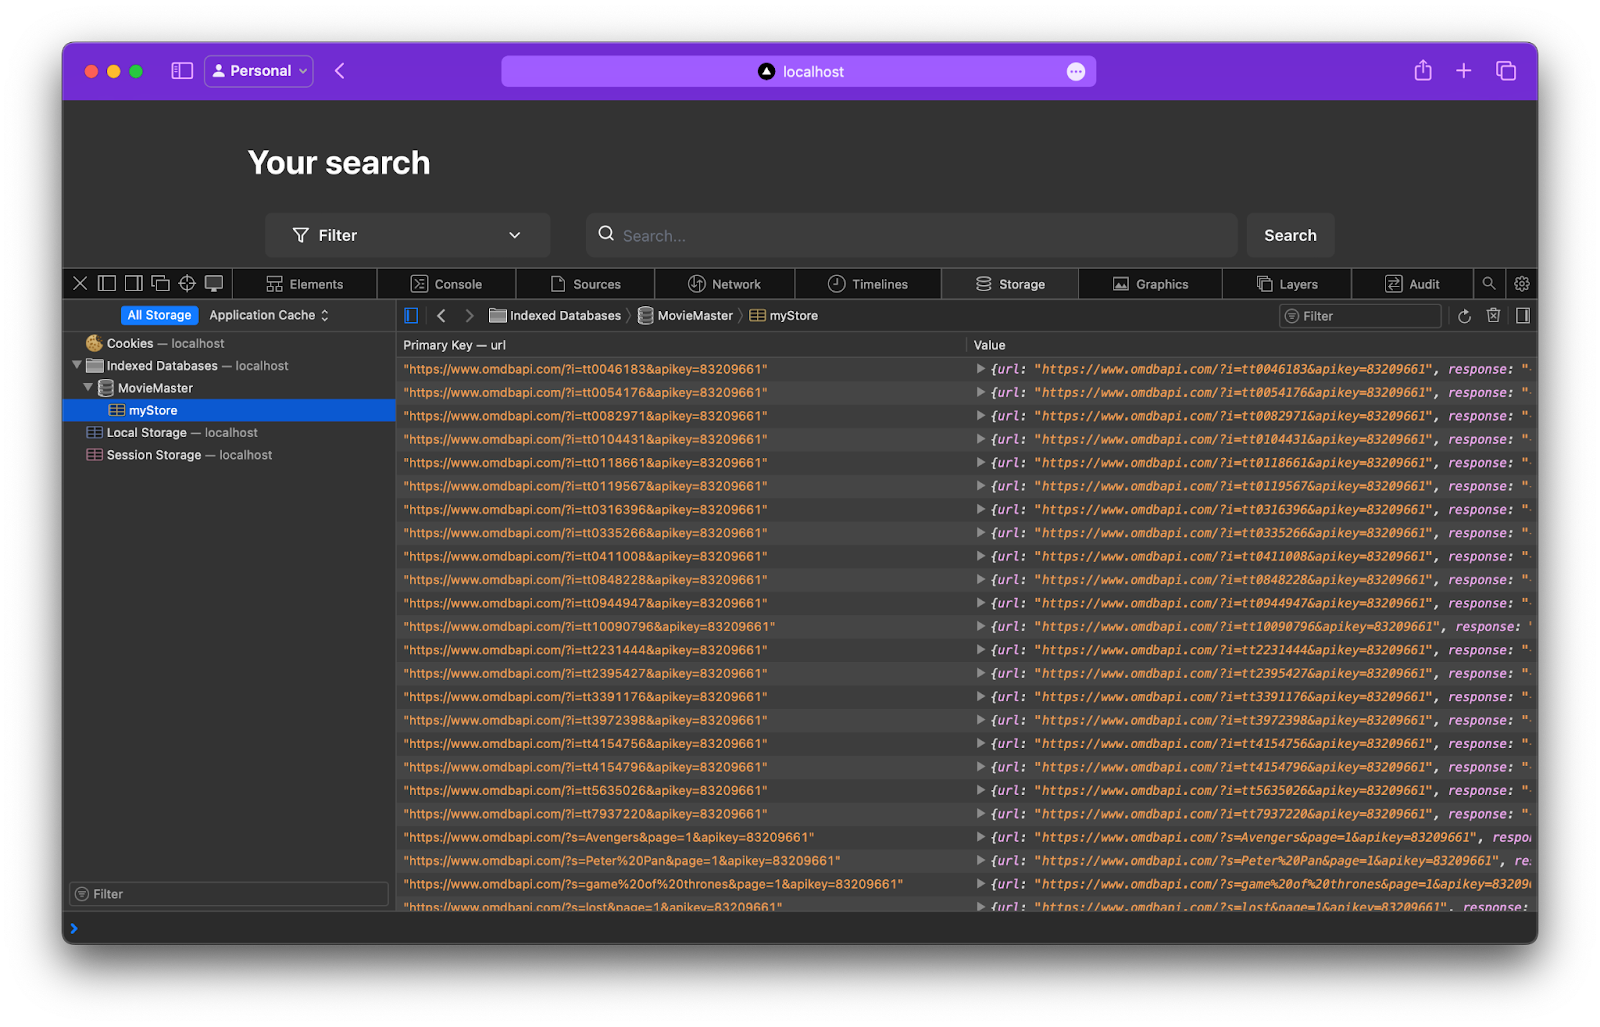Open the Personal profile dropdown
Image resolution: width=1600 pixels, height=1027 pixels.
(x=259, y=71)
